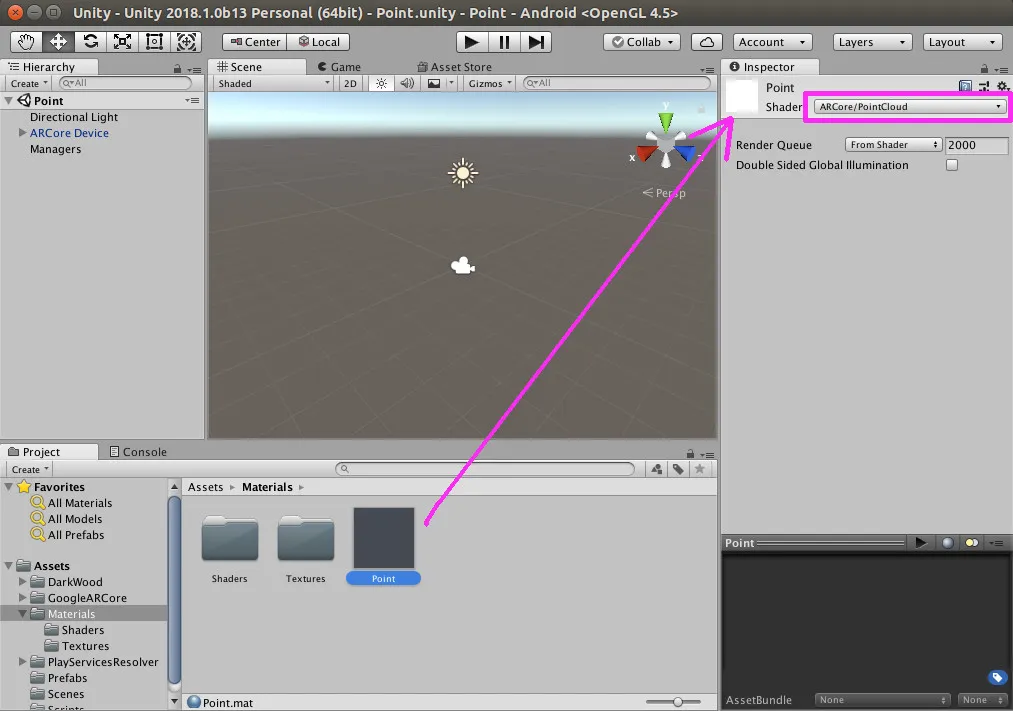Click the Persp projection label
1013x711 pixels.
point(664,192)
